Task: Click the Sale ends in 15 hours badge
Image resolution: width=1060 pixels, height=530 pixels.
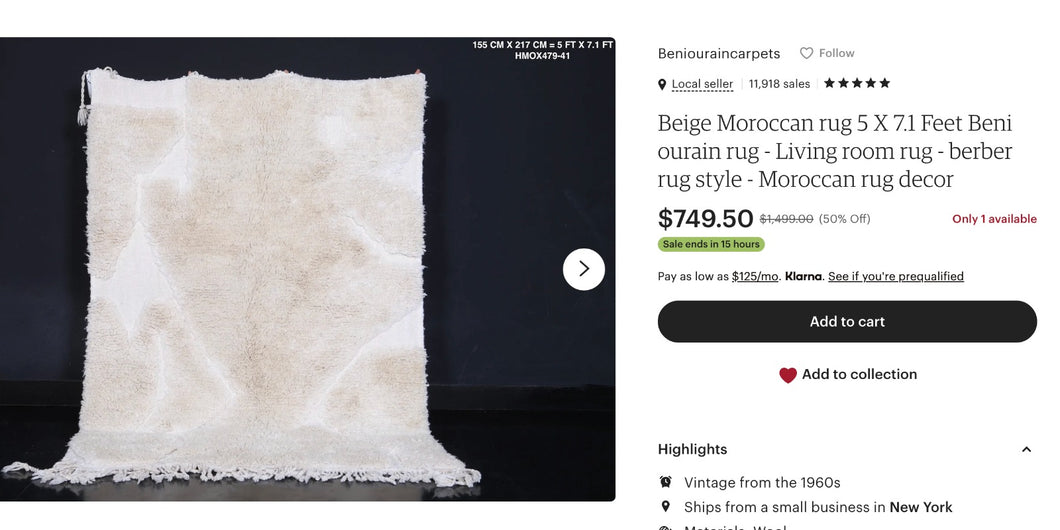Action: (711, 244)
